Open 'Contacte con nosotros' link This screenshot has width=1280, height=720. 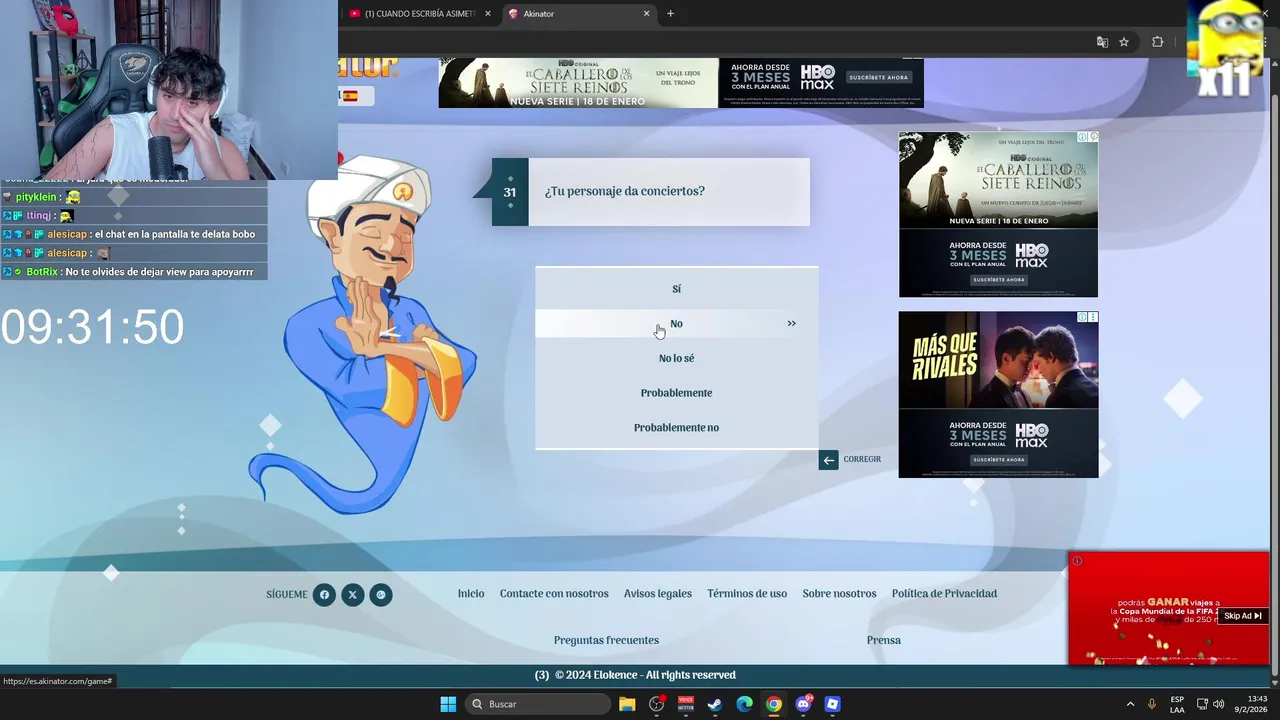554,594
